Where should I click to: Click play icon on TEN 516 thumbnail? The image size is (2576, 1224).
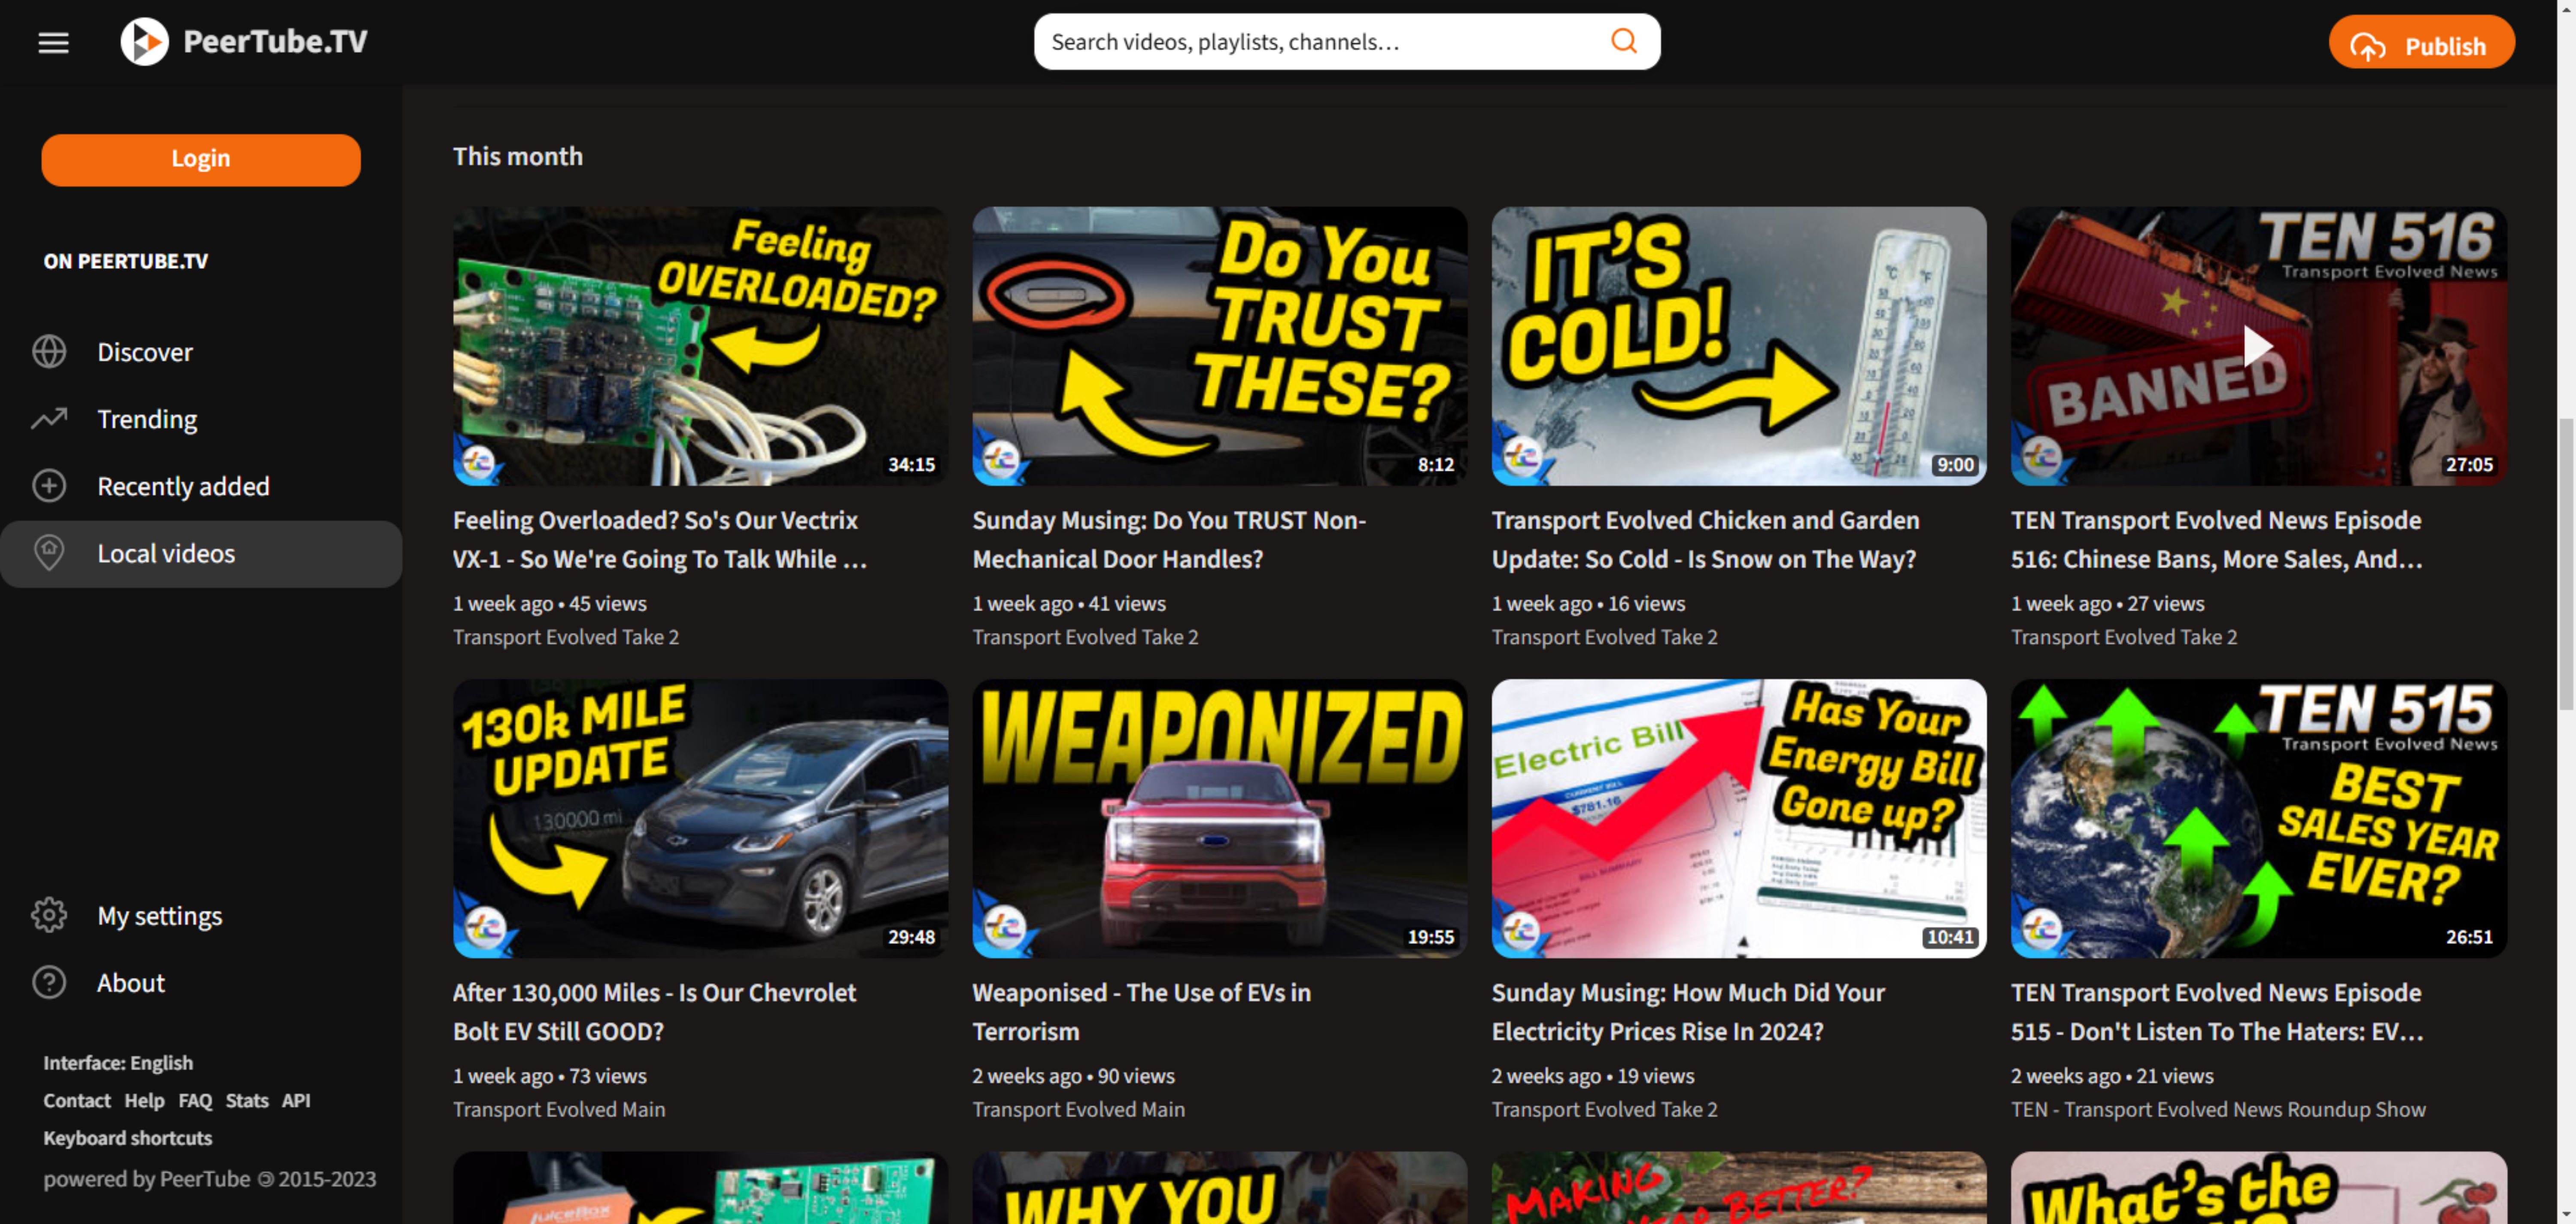click(x=2257, y=347)
